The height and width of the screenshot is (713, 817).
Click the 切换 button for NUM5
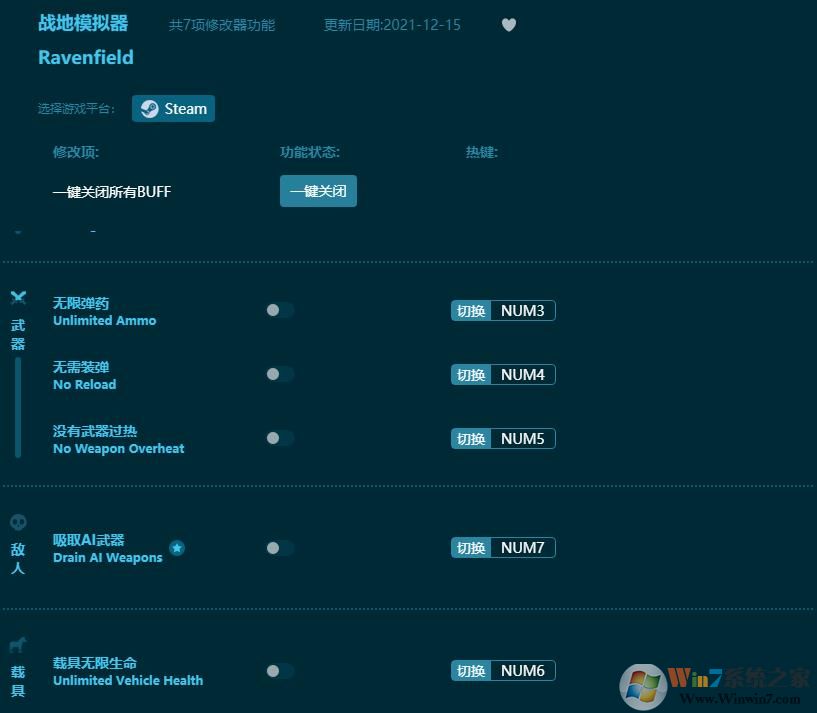point(471,438)
